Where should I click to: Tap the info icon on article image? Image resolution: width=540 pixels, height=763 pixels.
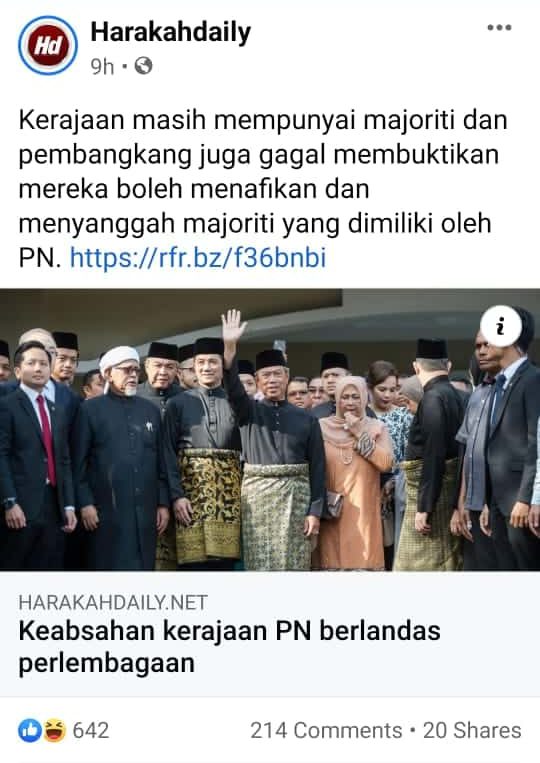coord(501,326)
